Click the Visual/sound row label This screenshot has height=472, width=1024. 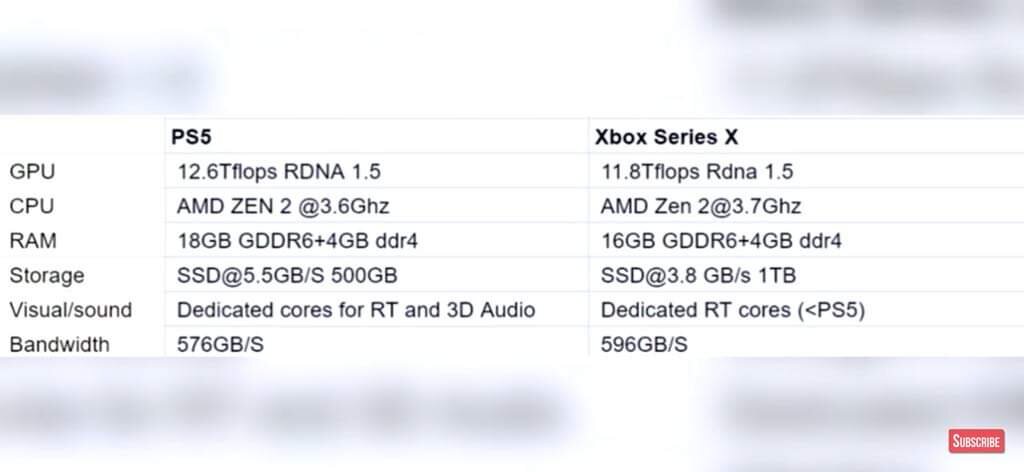(x=71, y=309)
